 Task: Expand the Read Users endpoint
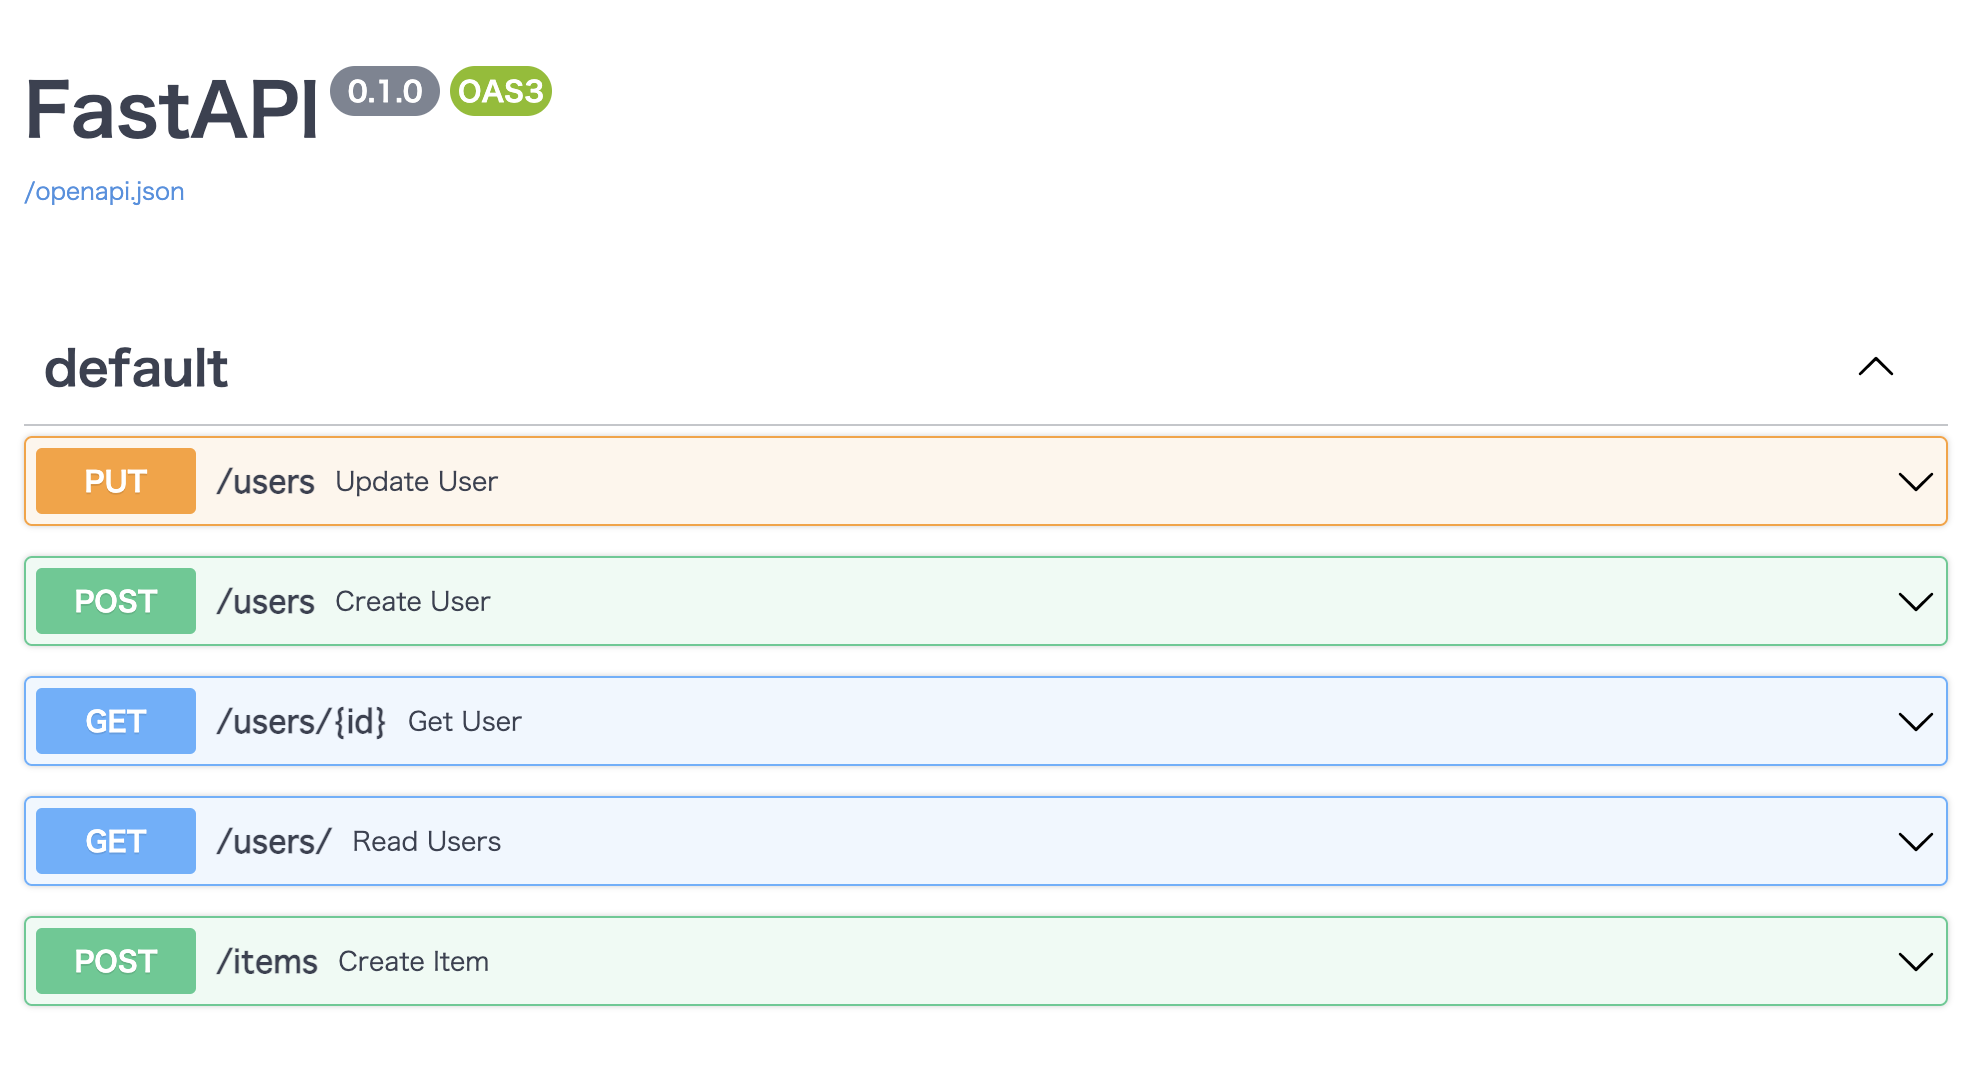1915,841
